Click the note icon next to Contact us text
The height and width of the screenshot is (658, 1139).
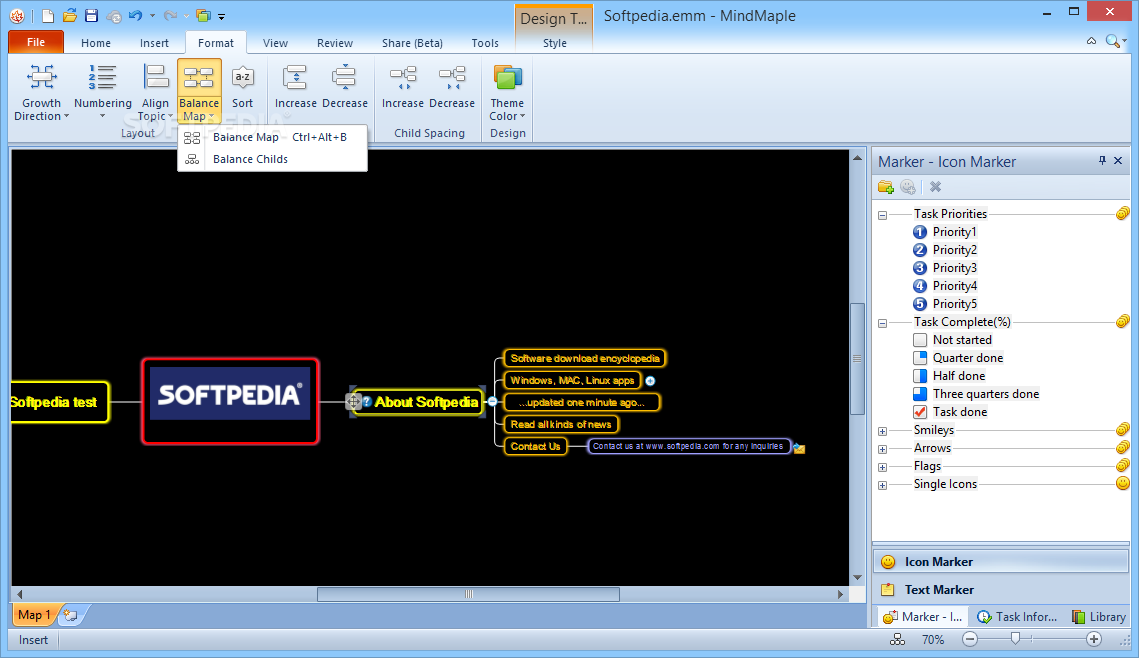pos(799,448)
